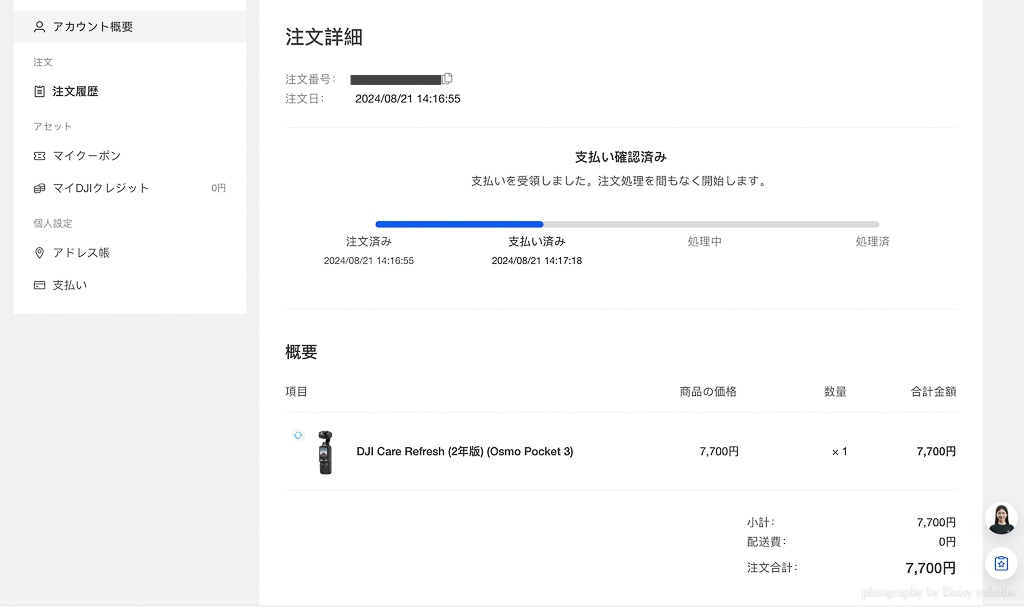Screen dimensions: 1024x607
Task: Click the 支払い確認済み status heading
Action: click(620, 157)
